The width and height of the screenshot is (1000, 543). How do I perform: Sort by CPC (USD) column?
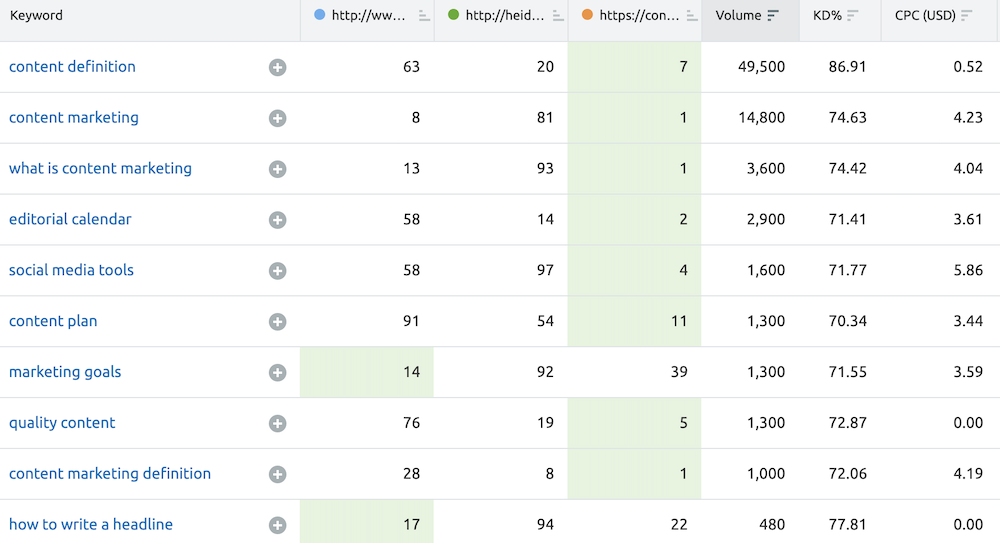(966, 16)
